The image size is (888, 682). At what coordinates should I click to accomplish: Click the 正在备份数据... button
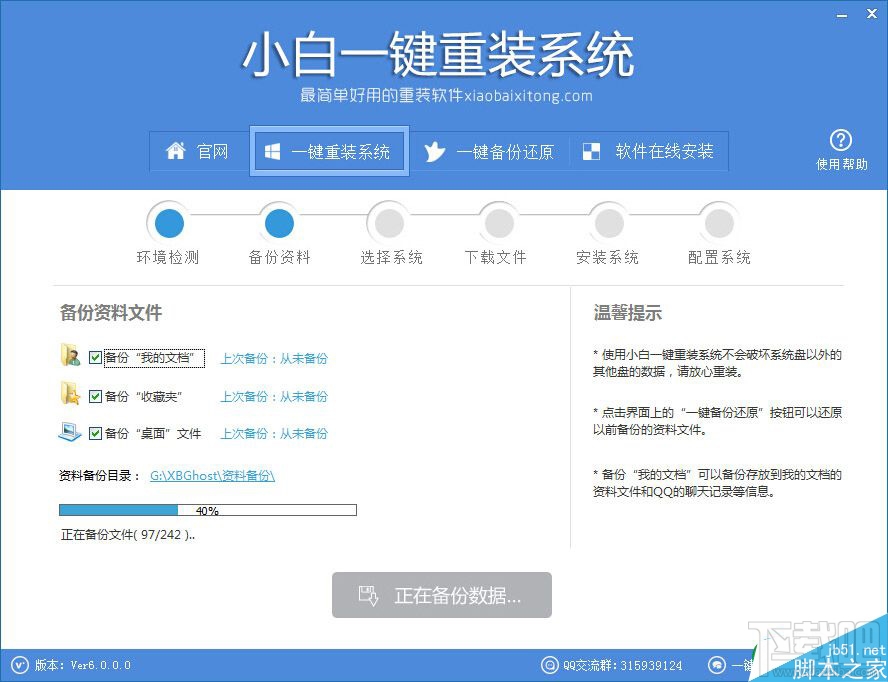pyautogui.click(x=442, y=595)
